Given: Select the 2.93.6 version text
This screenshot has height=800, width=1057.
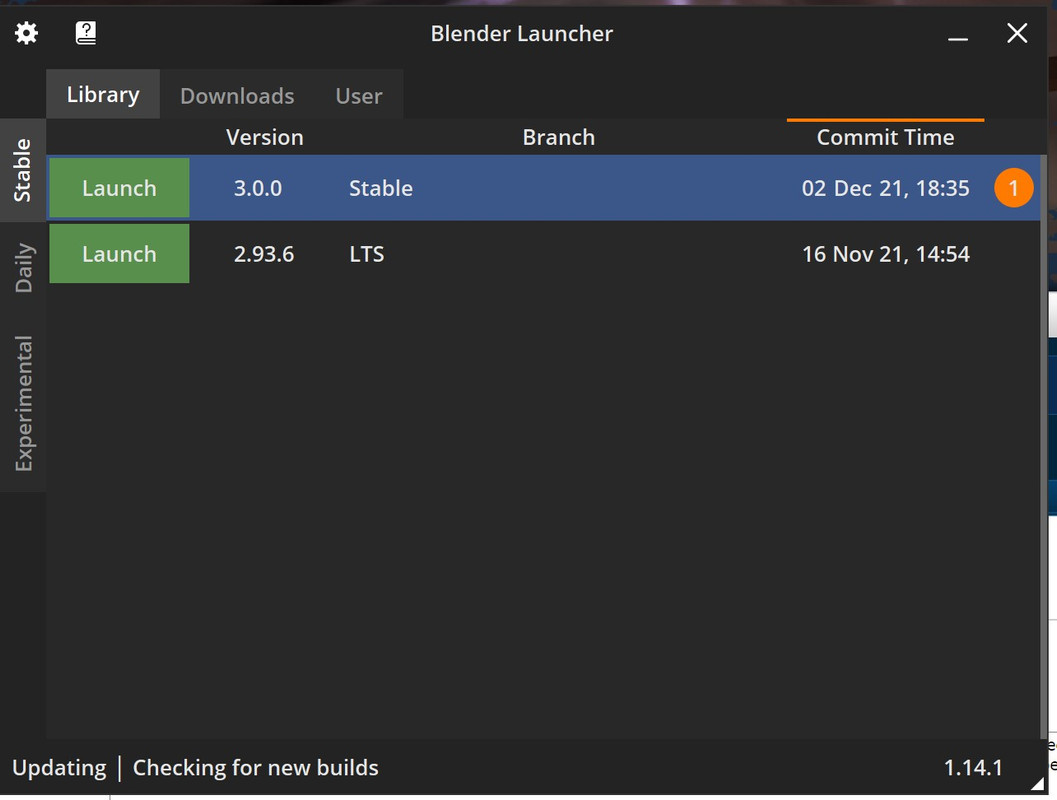Looking at the screenshot, I should tap(264, 254).
